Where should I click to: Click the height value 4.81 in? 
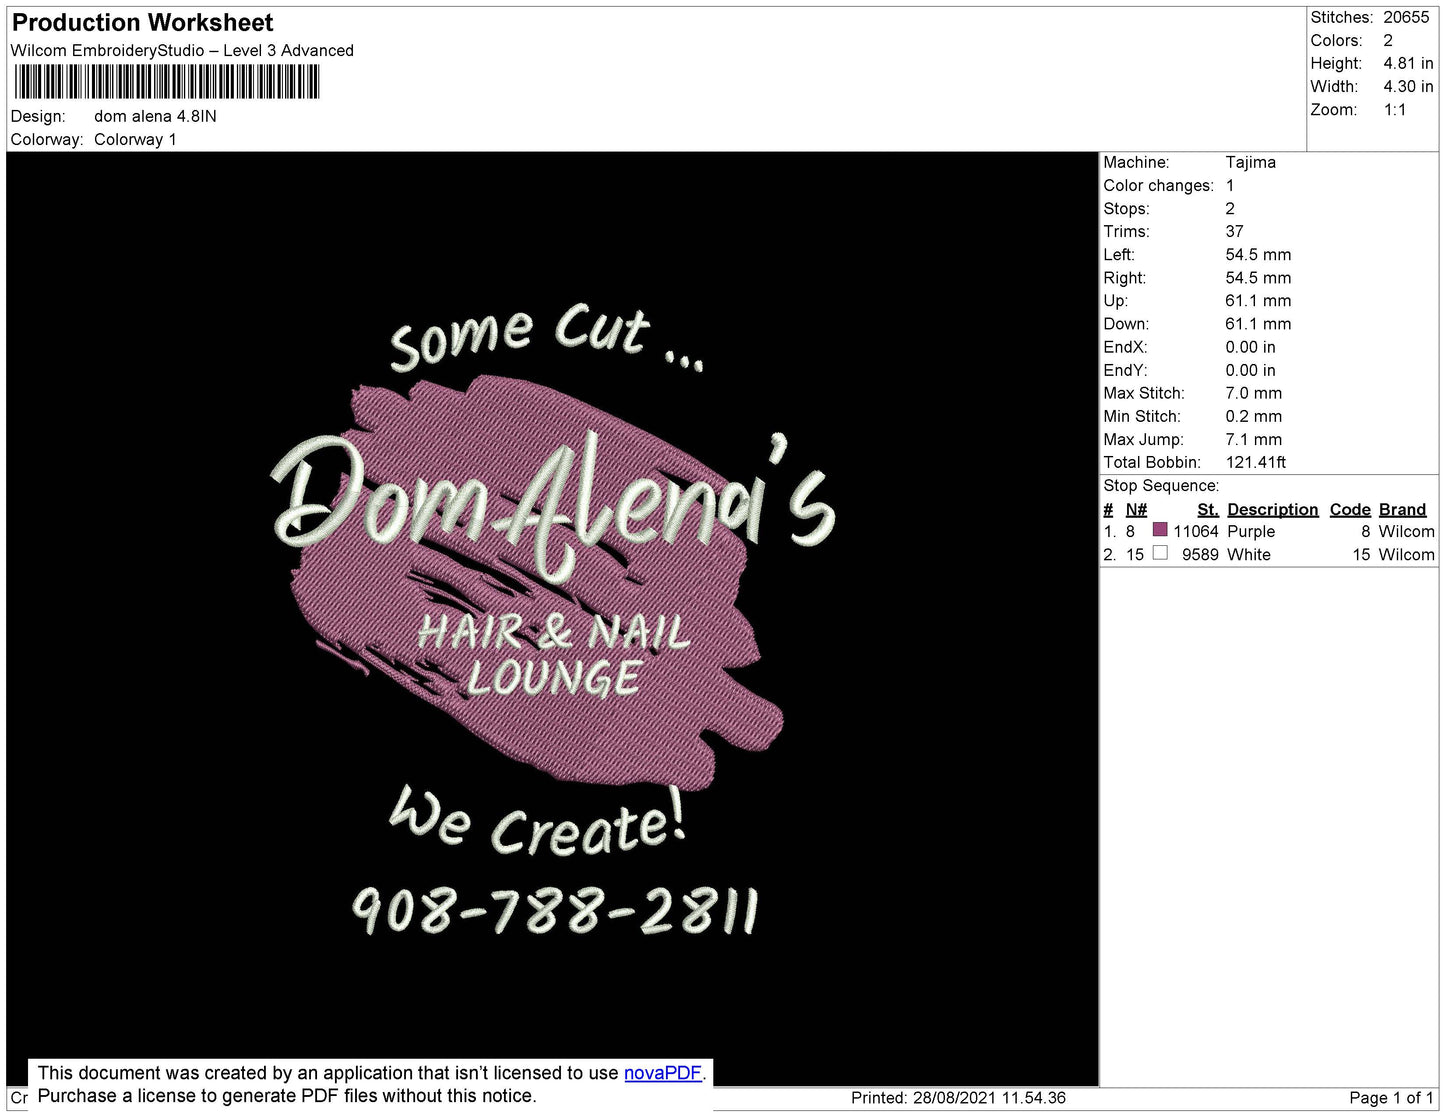[1408, 64]
